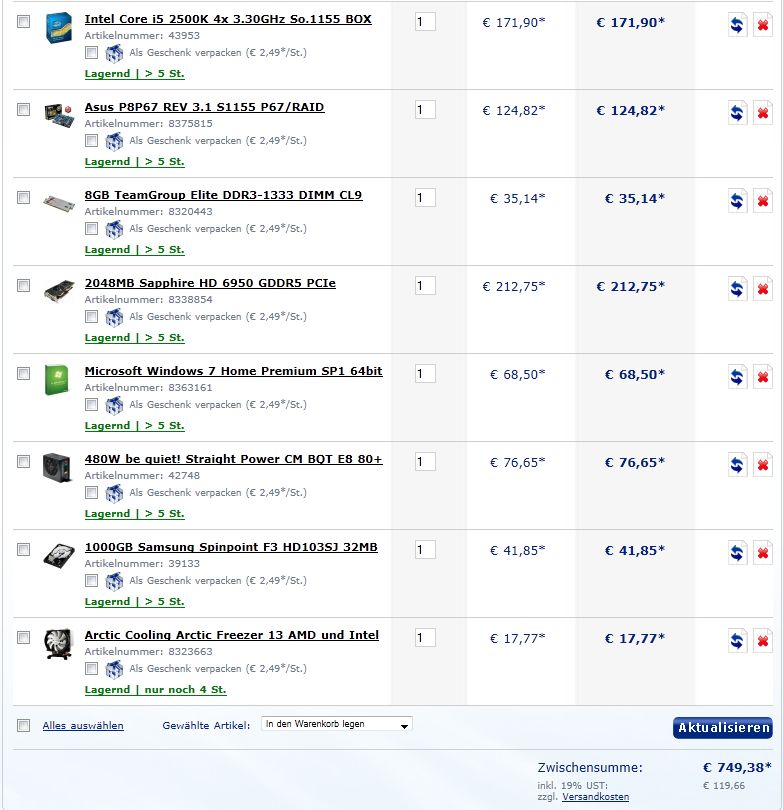Delete the Intel Core i5 2500K item

click(x=762, y=25)
